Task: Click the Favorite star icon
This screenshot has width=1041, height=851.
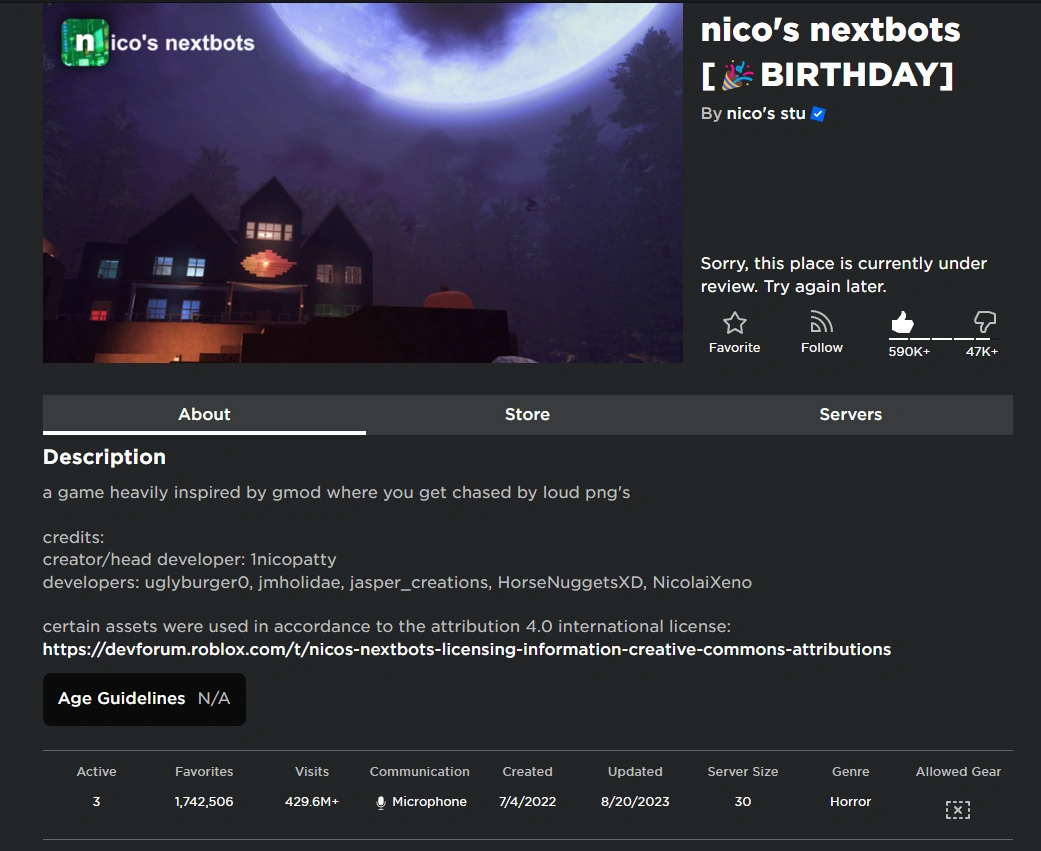Action: click(734, 323)
